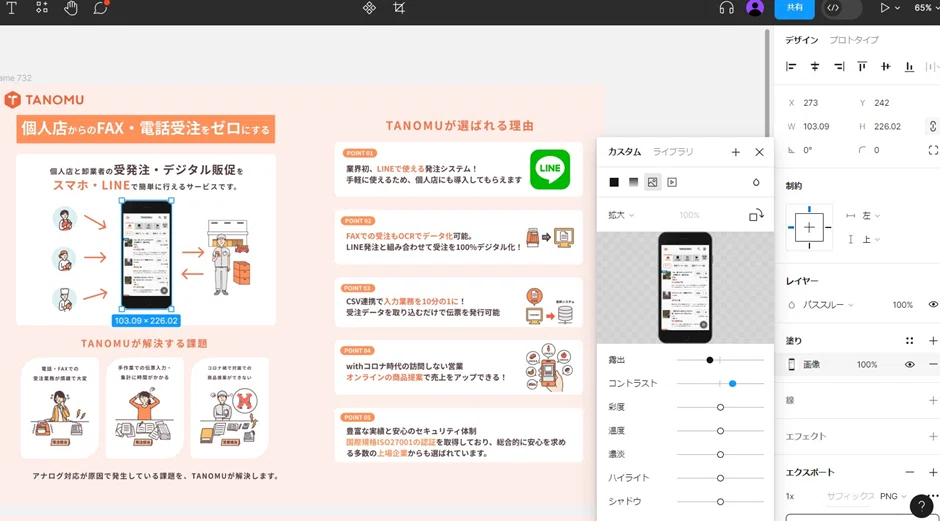Select the Text tool

click(x=11, y=8)
